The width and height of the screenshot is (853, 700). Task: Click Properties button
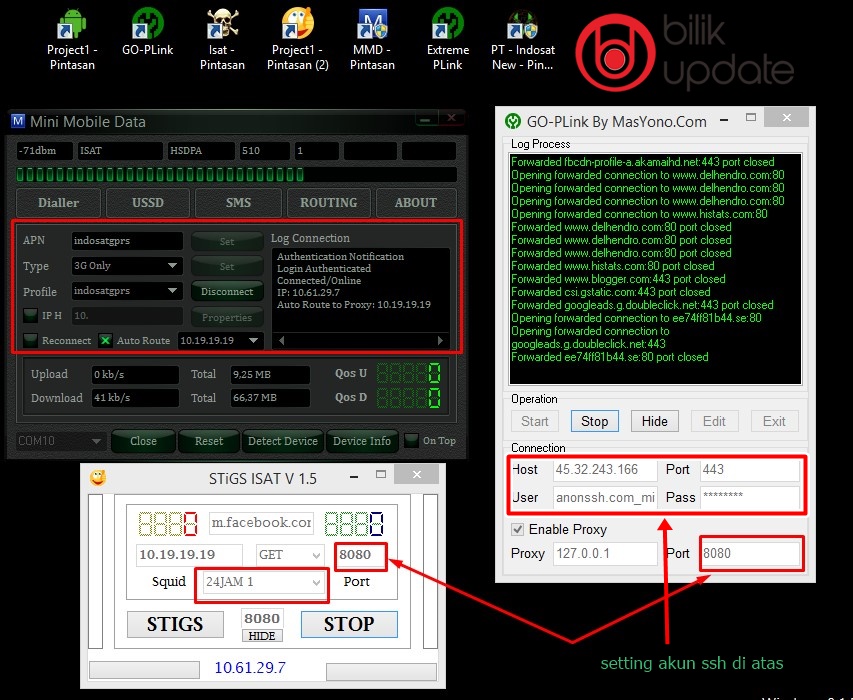227,317
